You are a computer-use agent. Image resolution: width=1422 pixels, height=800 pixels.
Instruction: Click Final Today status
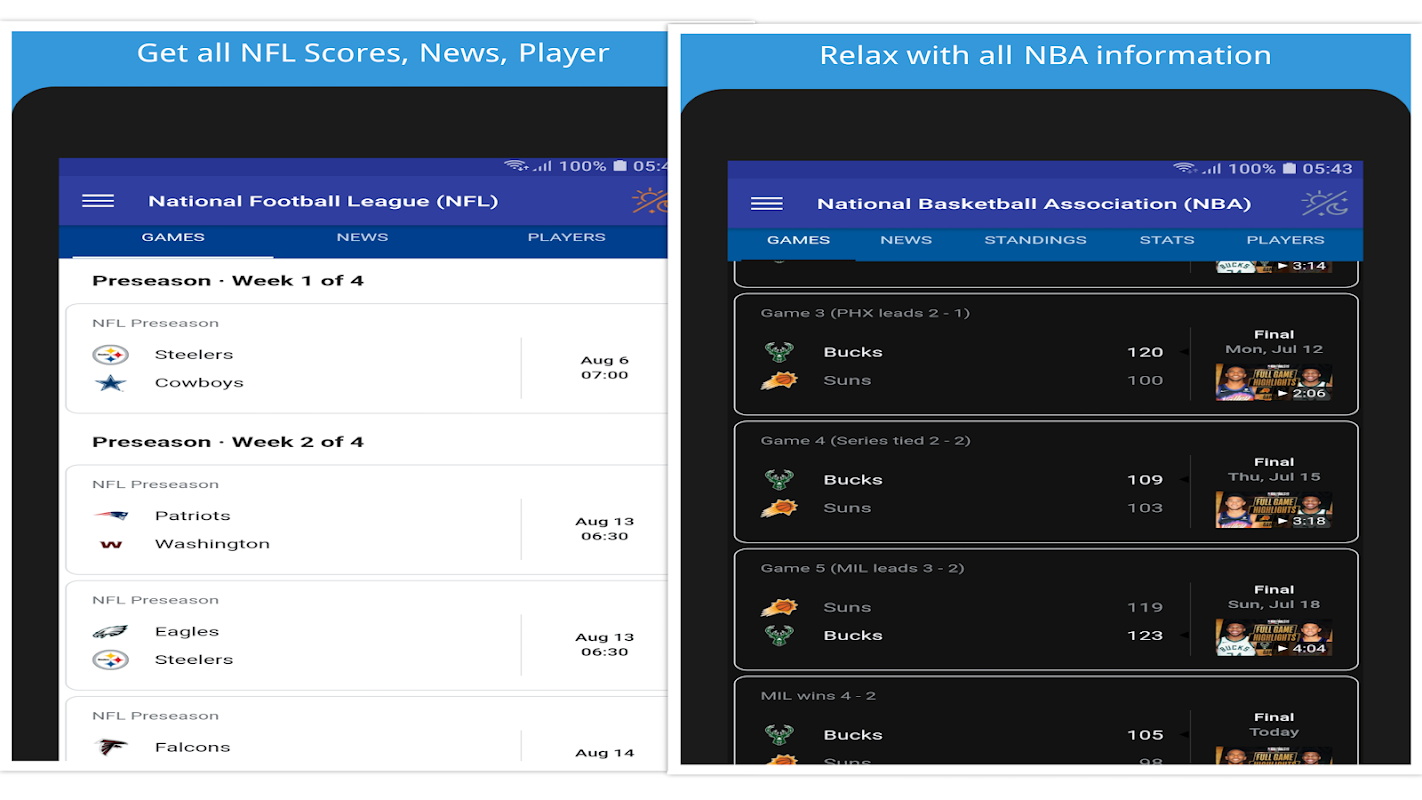coord(1274,724)
